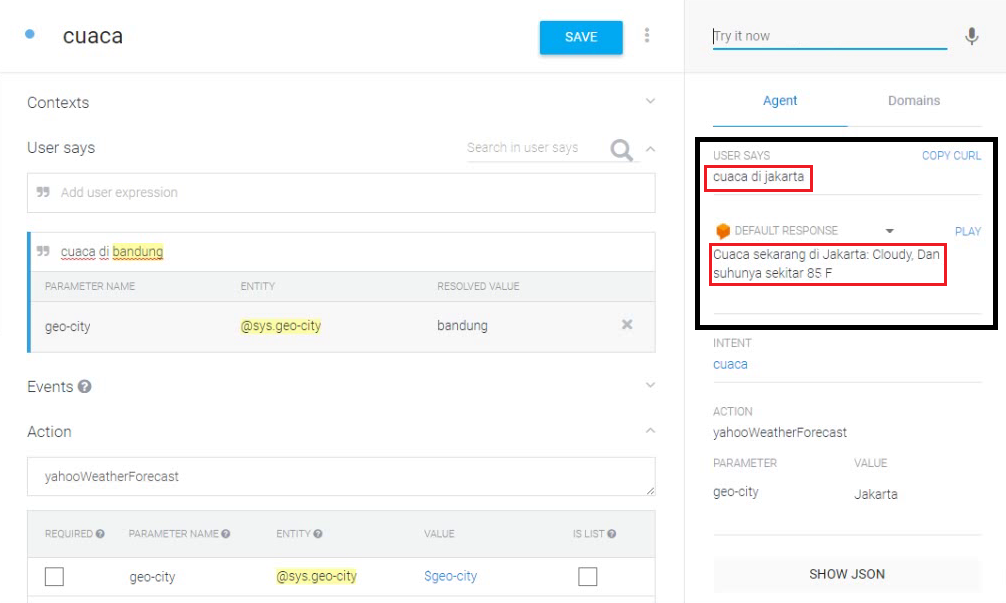Click the PLAY link
1006x603 pixels.
(968, 232)
